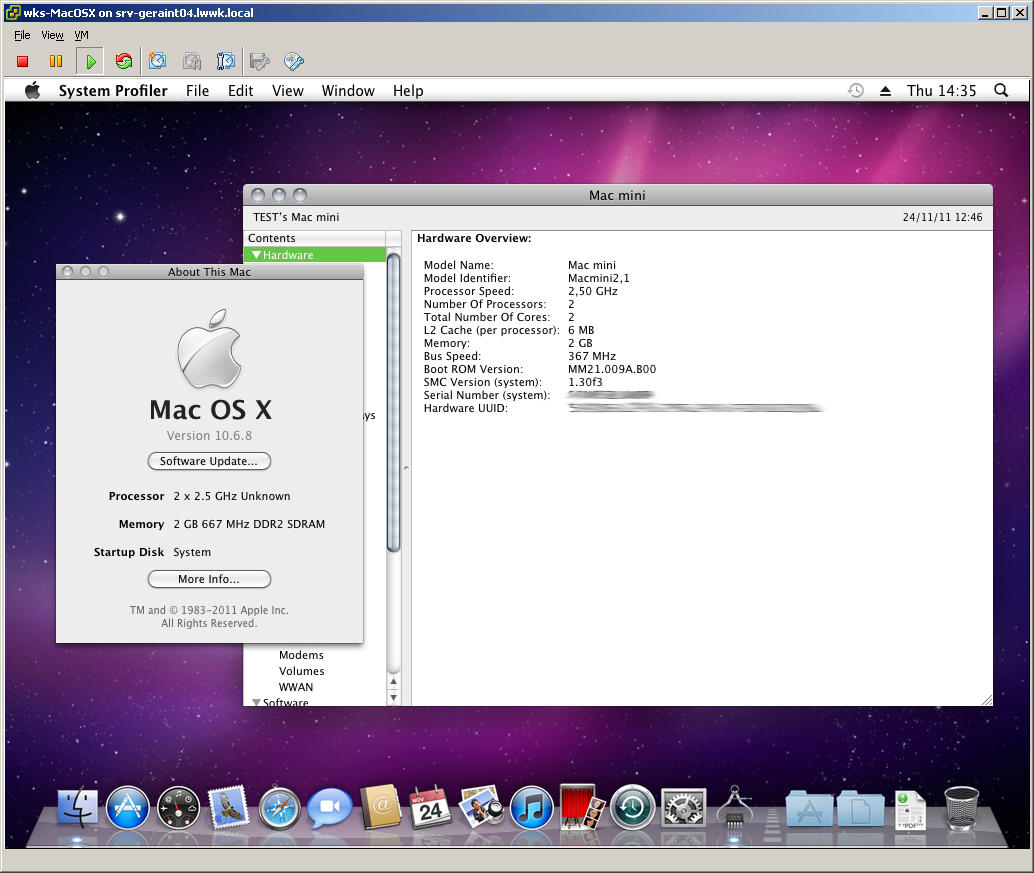
Task: Click the floppy drive connect icon
Action: pos(260,62)
